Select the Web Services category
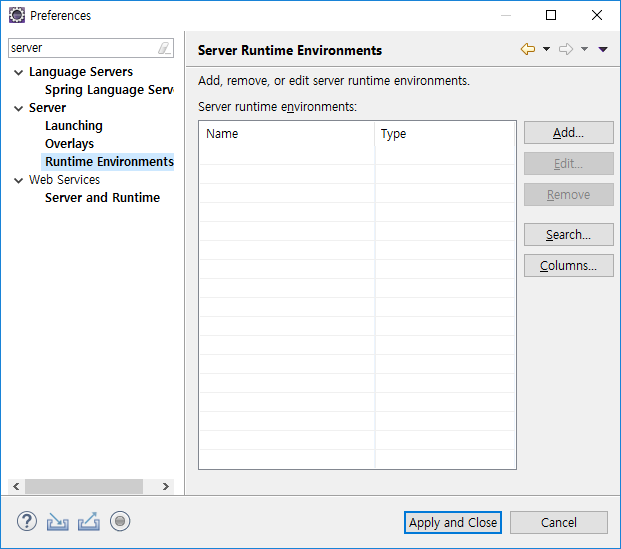This screenshot has width=621, height=549. (64, 180)
